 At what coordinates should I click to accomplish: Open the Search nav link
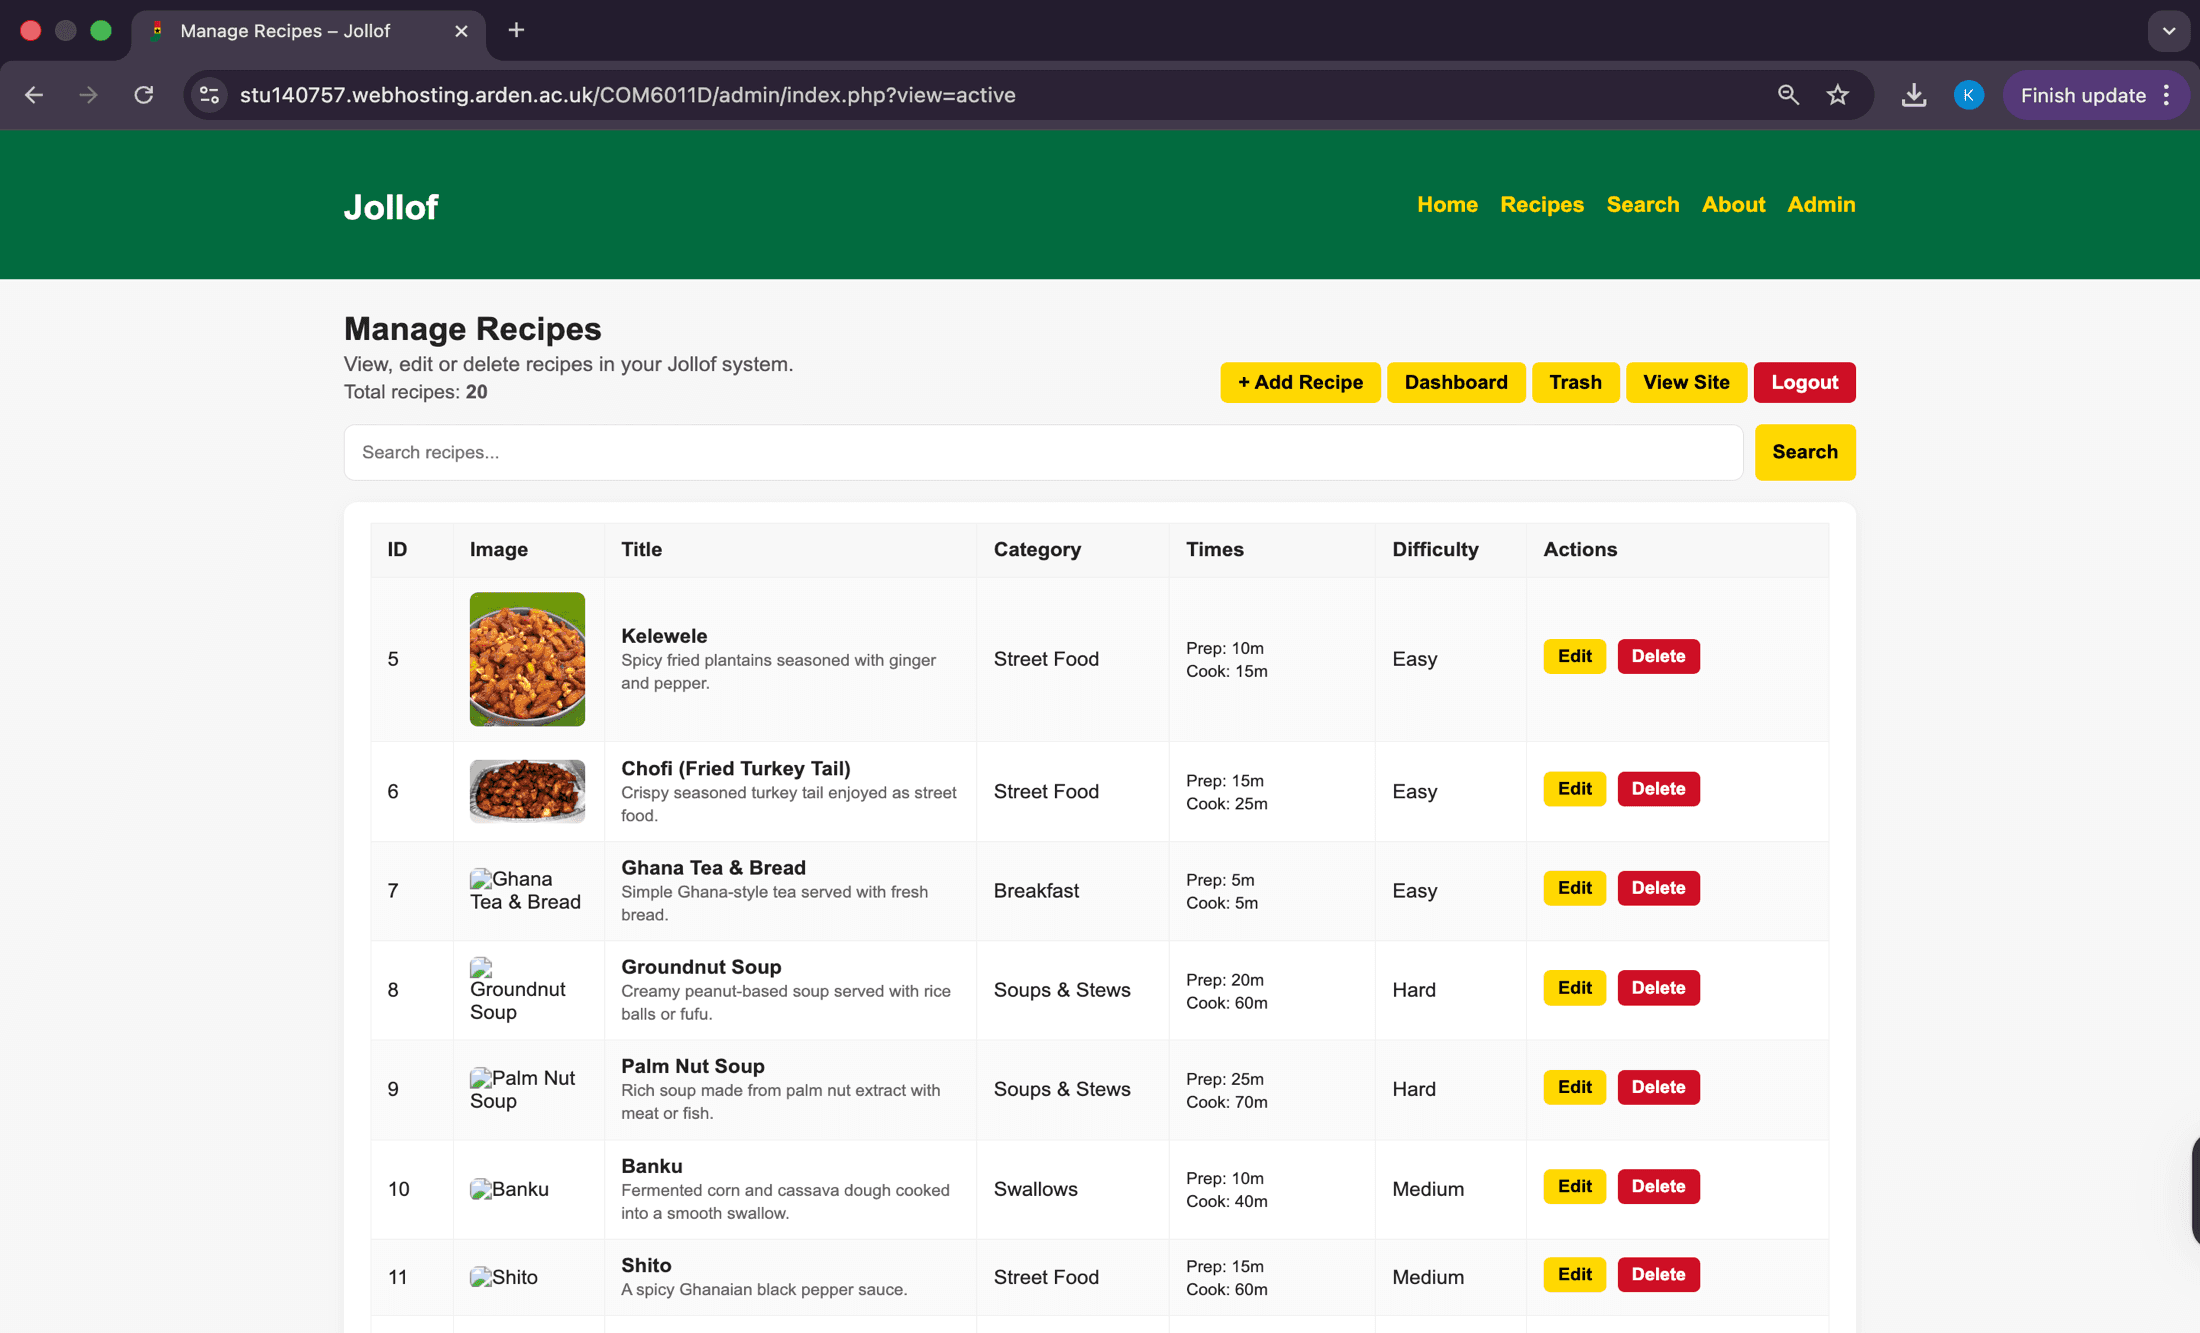click(1643, 204)
